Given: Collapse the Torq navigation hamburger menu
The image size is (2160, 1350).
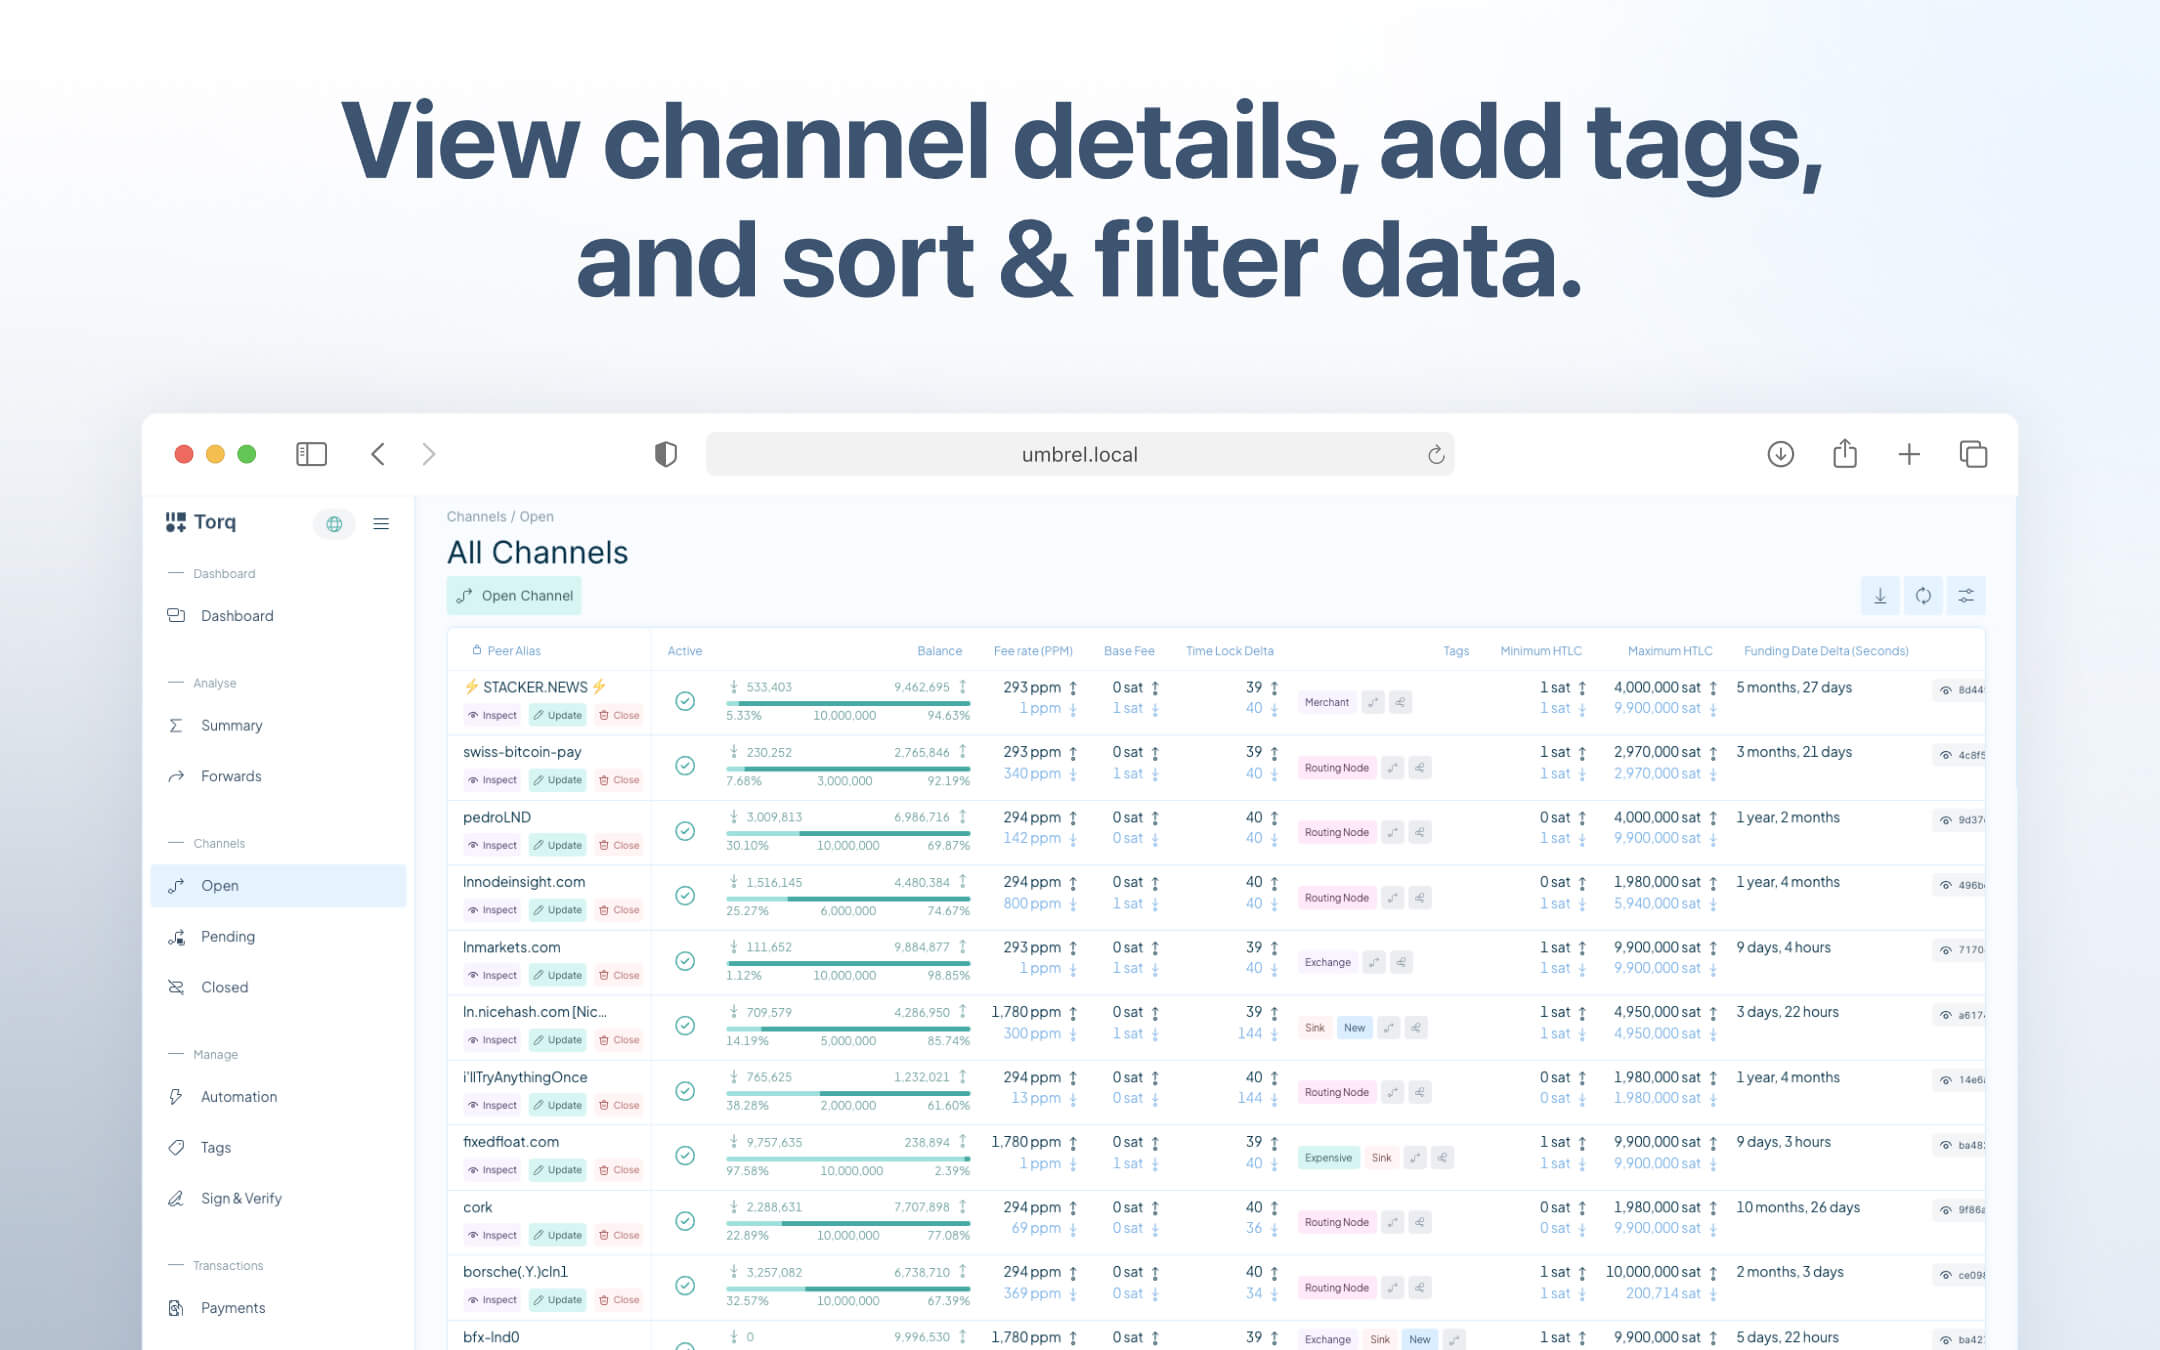Looking at the screenshot, I should pos(381,523).
